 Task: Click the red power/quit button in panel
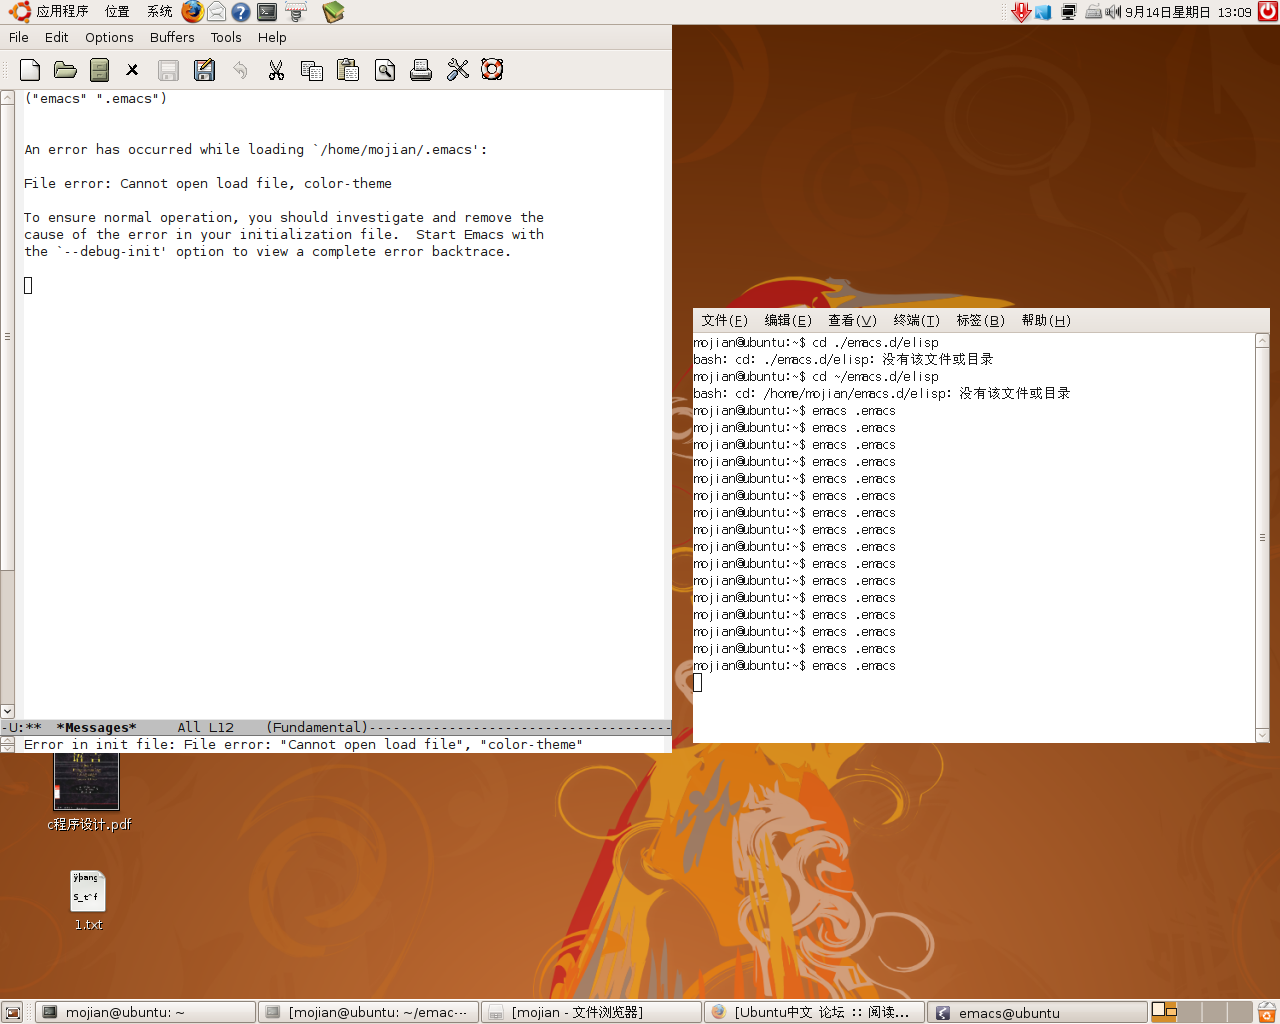[x=1268, y=12]
